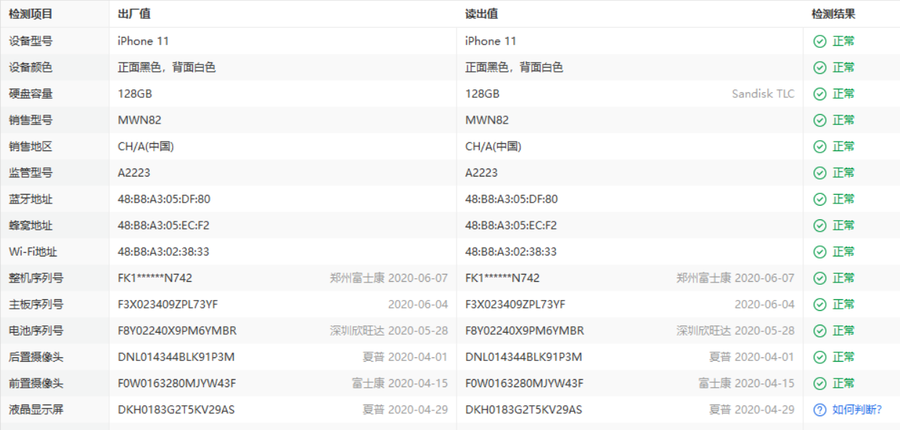
Task: Click read-side 夏普 2020-04-29 note
Action: (752, 410)
